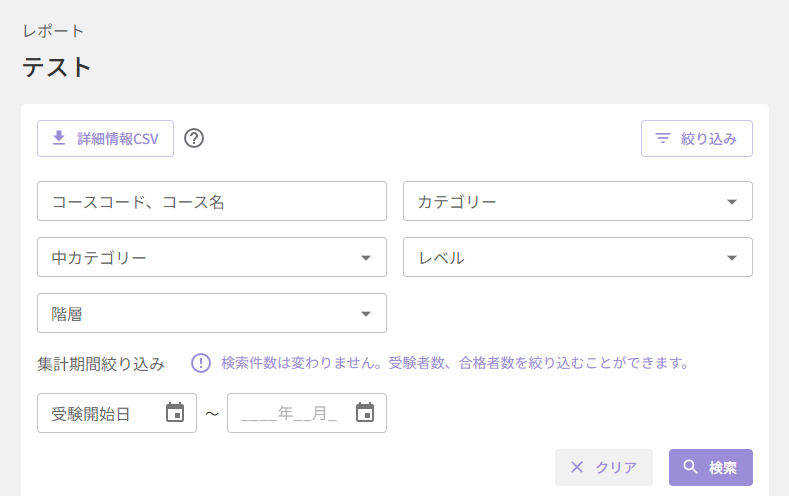Open the 階層 dropdown
Image resolution: width=789 pixels, height=496 pixels.
point(212,313)
